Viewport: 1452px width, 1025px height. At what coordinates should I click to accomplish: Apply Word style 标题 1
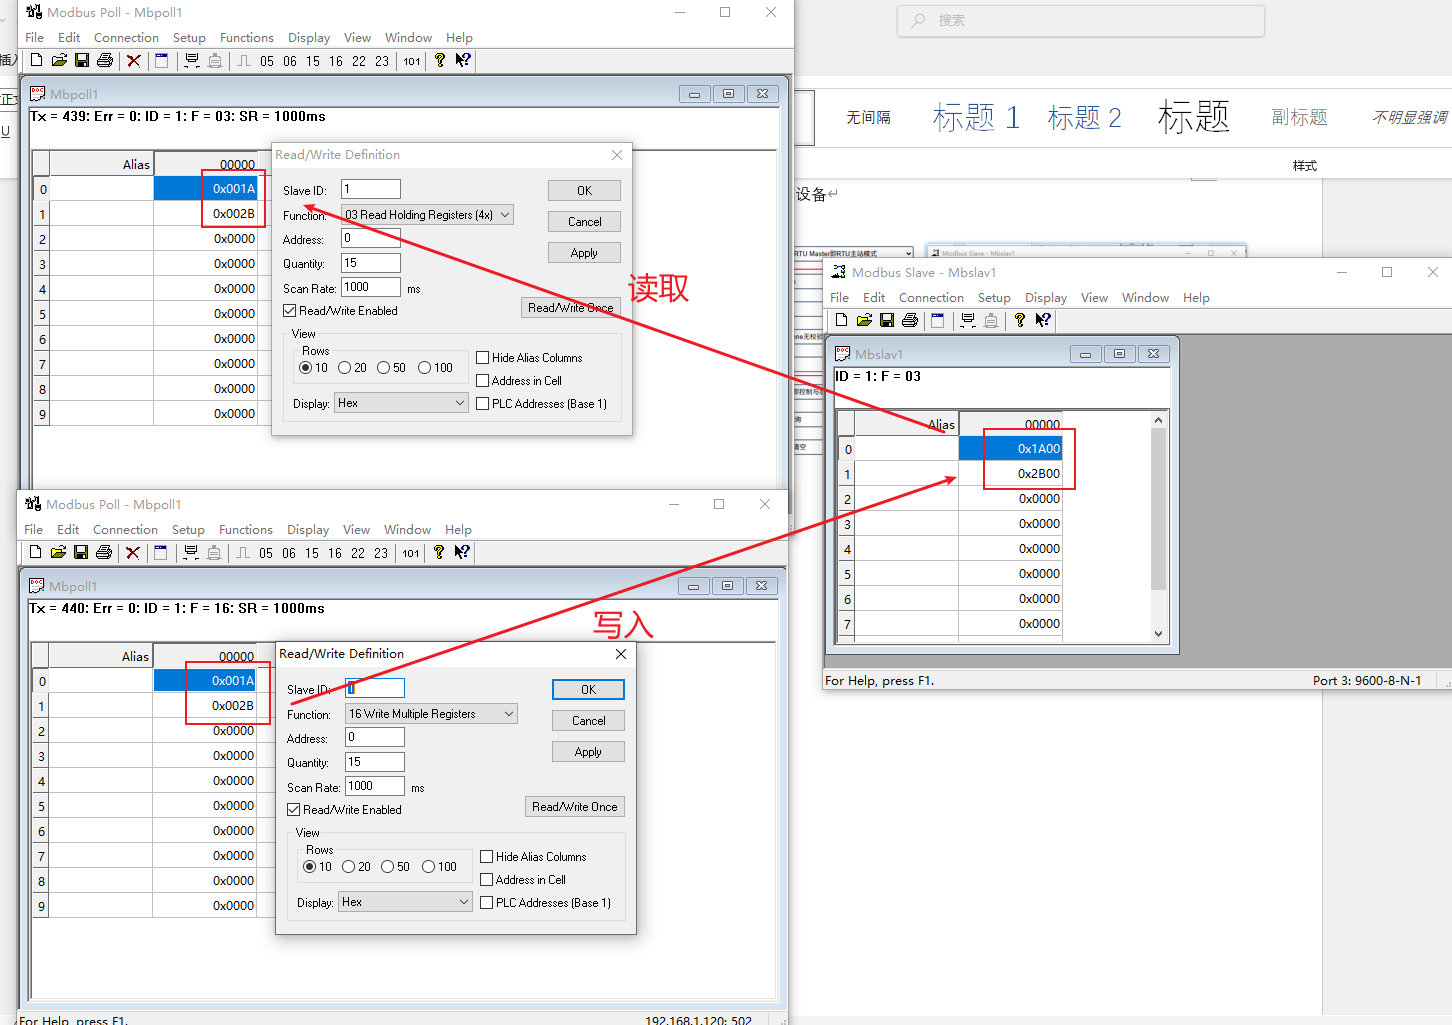tap(976, 118)
